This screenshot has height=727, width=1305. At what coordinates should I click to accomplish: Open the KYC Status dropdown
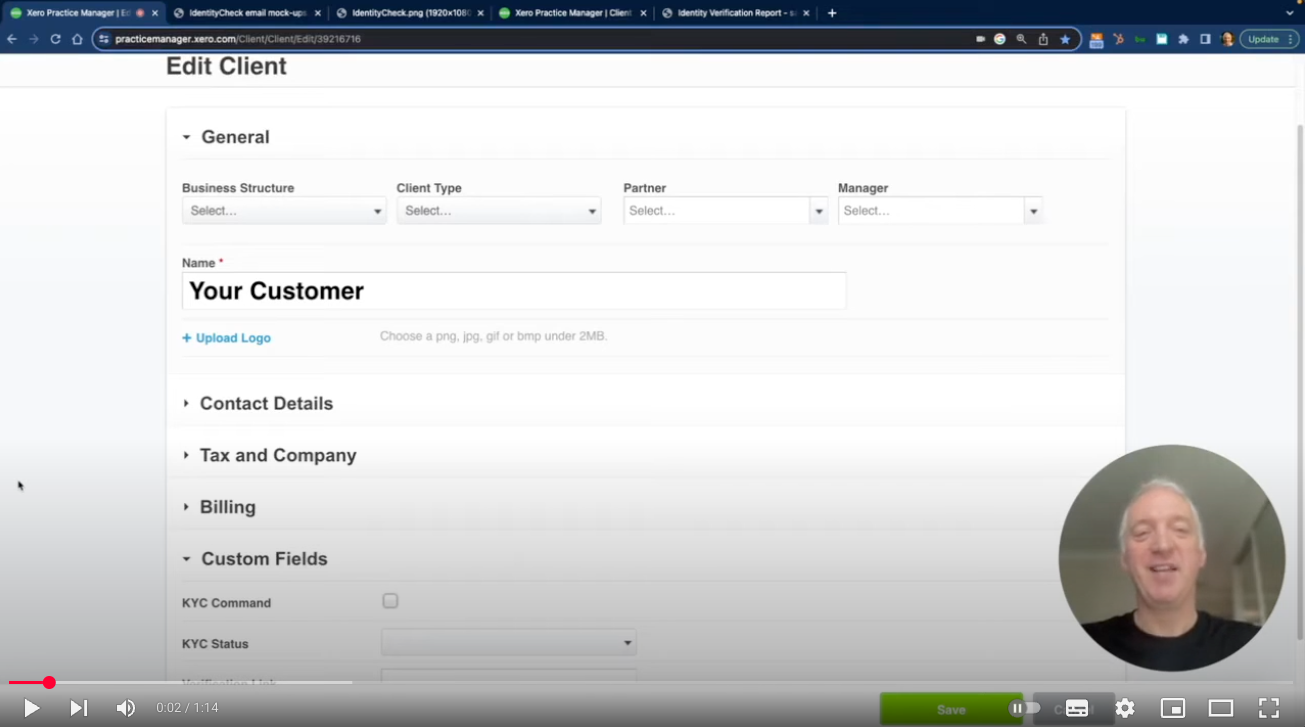coord(509,642)
